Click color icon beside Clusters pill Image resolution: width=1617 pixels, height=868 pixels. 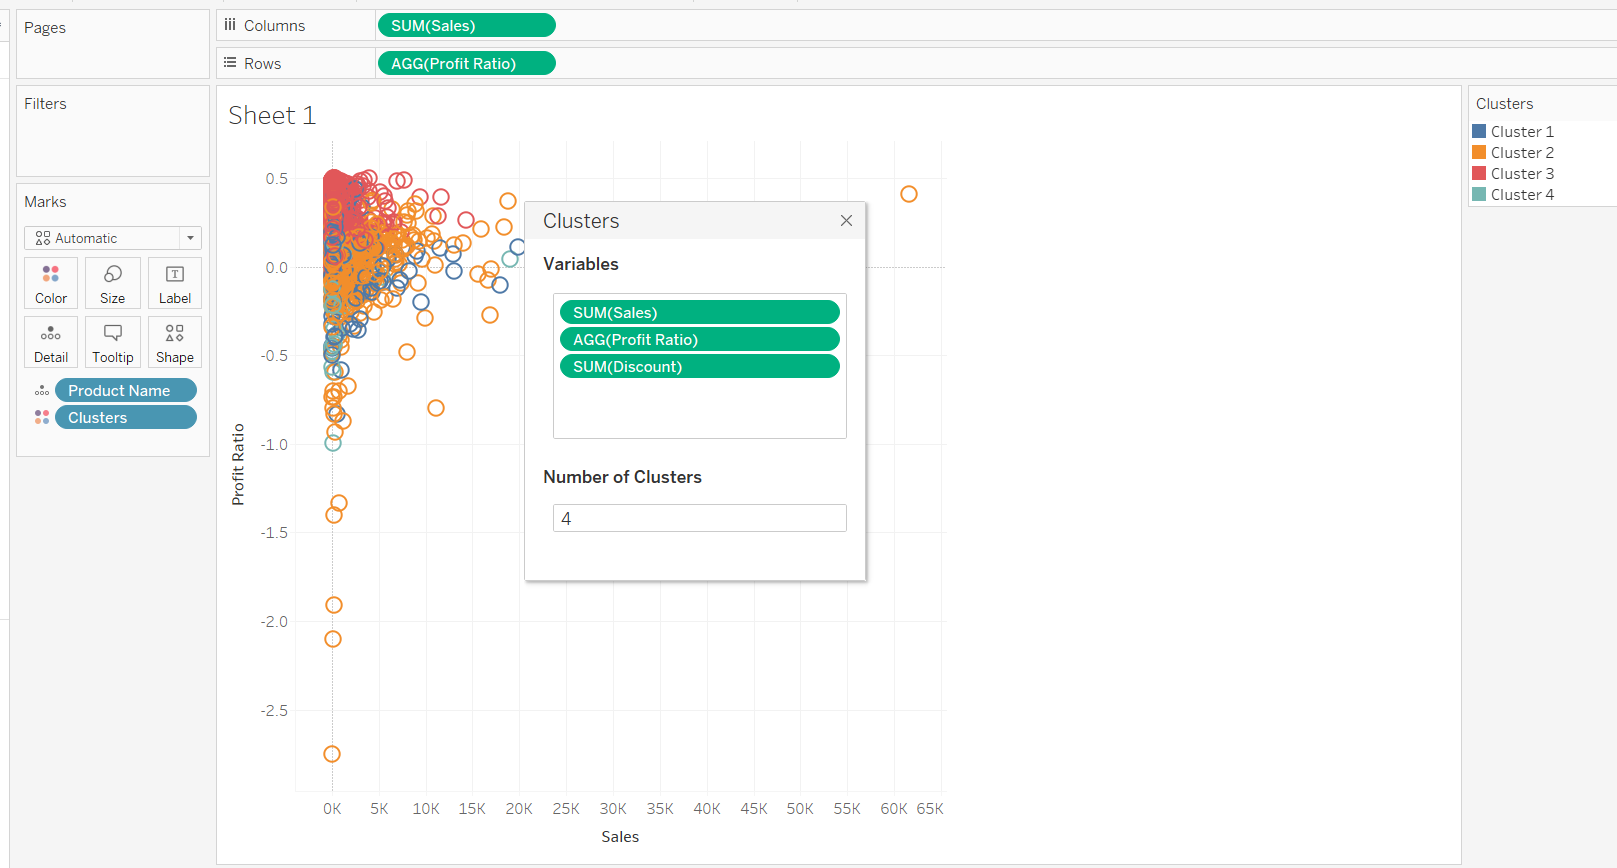click(42, 418)
